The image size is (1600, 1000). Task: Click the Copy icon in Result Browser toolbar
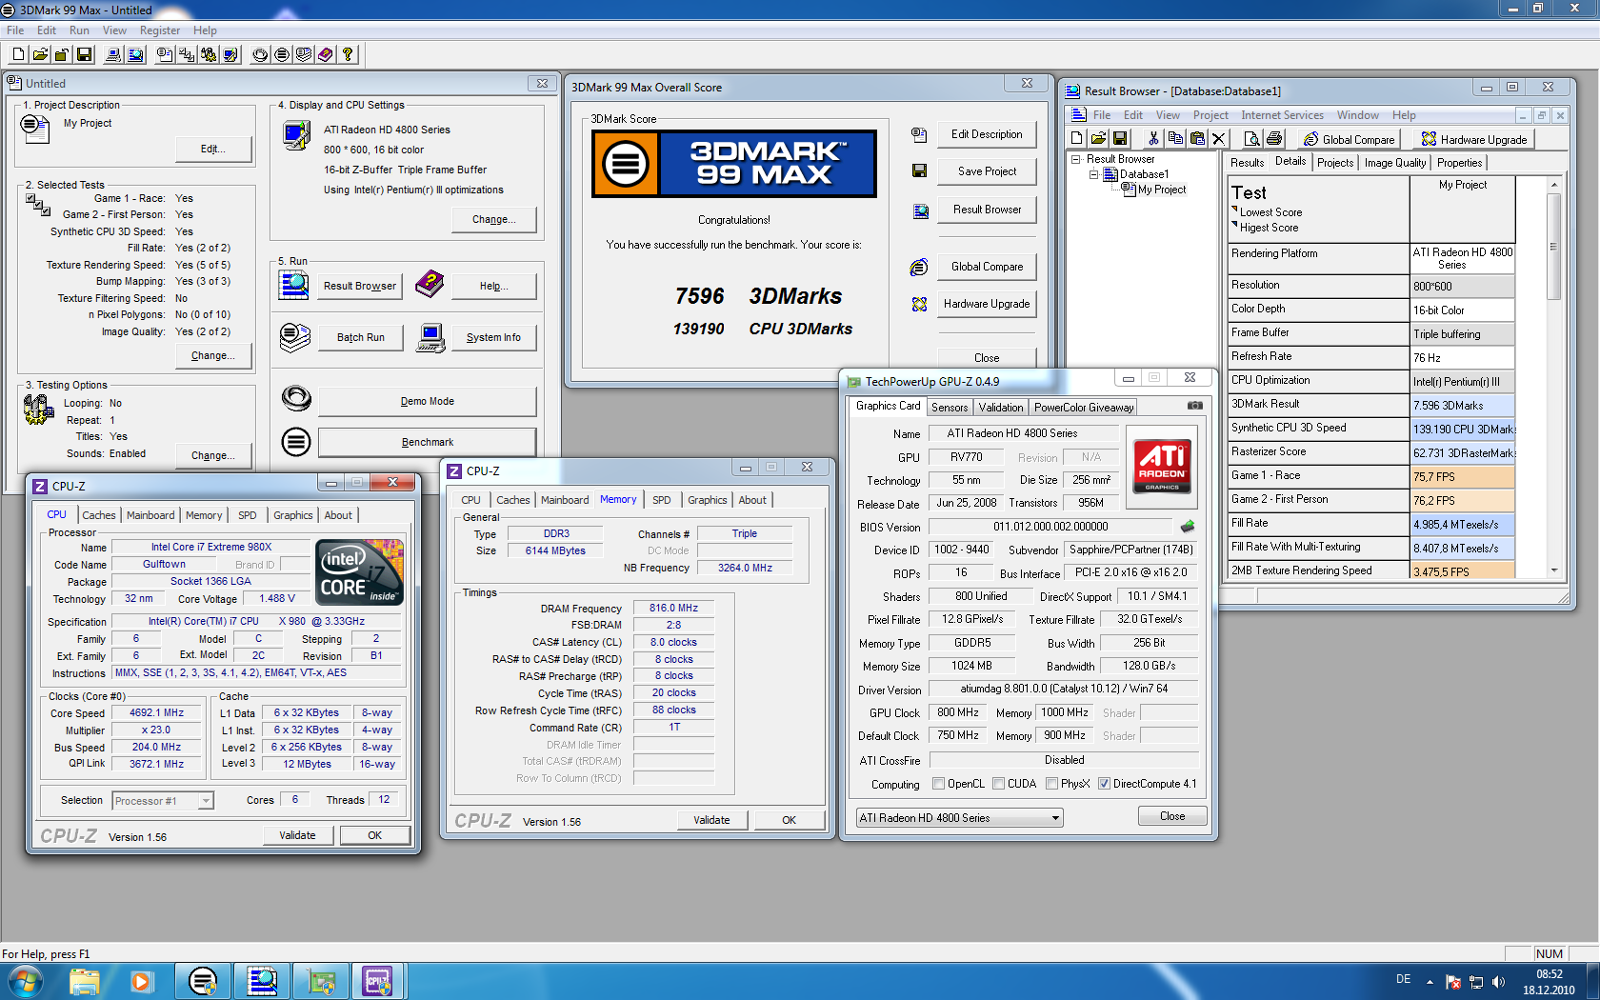(x=1175, y=139)
